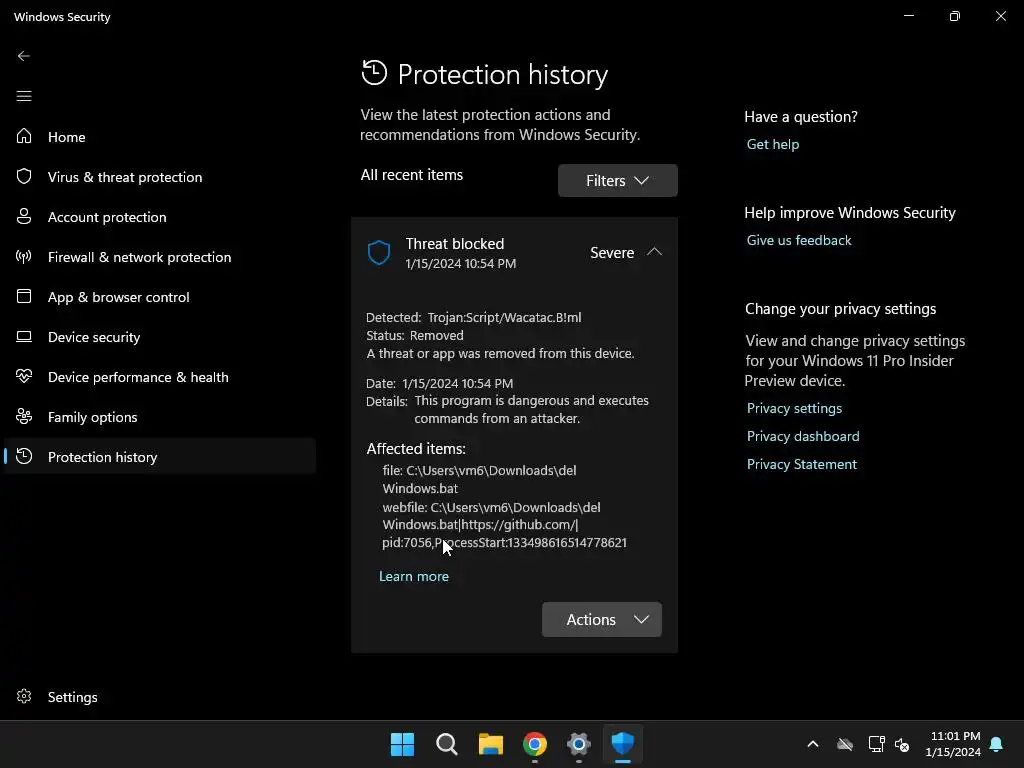The height and width of the screenshot is (768, 1024).
Task: Click Give us feedback link
Action: click(x=799, y=240)
